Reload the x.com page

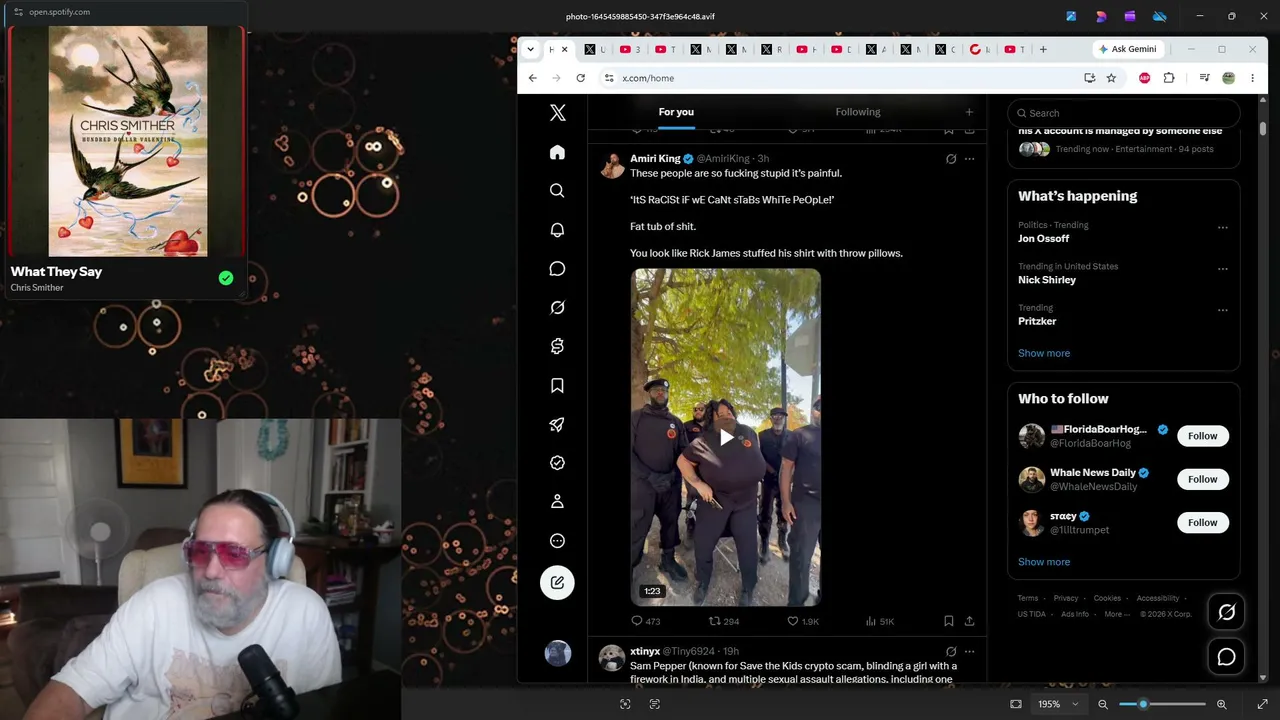[580, 78]
